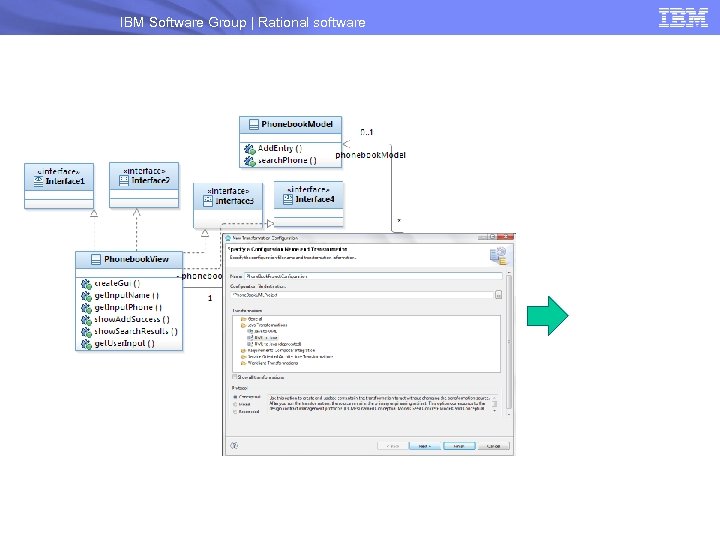720x540 pixels.
Task: Select the Conceptual protocol radio button
Action: pyautogui.click(x=235, y=397)
